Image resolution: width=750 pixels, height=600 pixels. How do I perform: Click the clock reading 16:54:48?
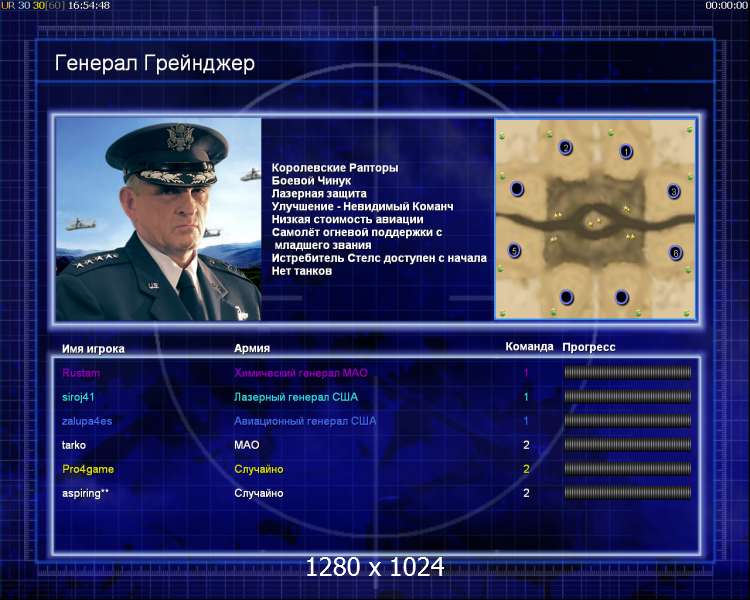coord(88,5)
